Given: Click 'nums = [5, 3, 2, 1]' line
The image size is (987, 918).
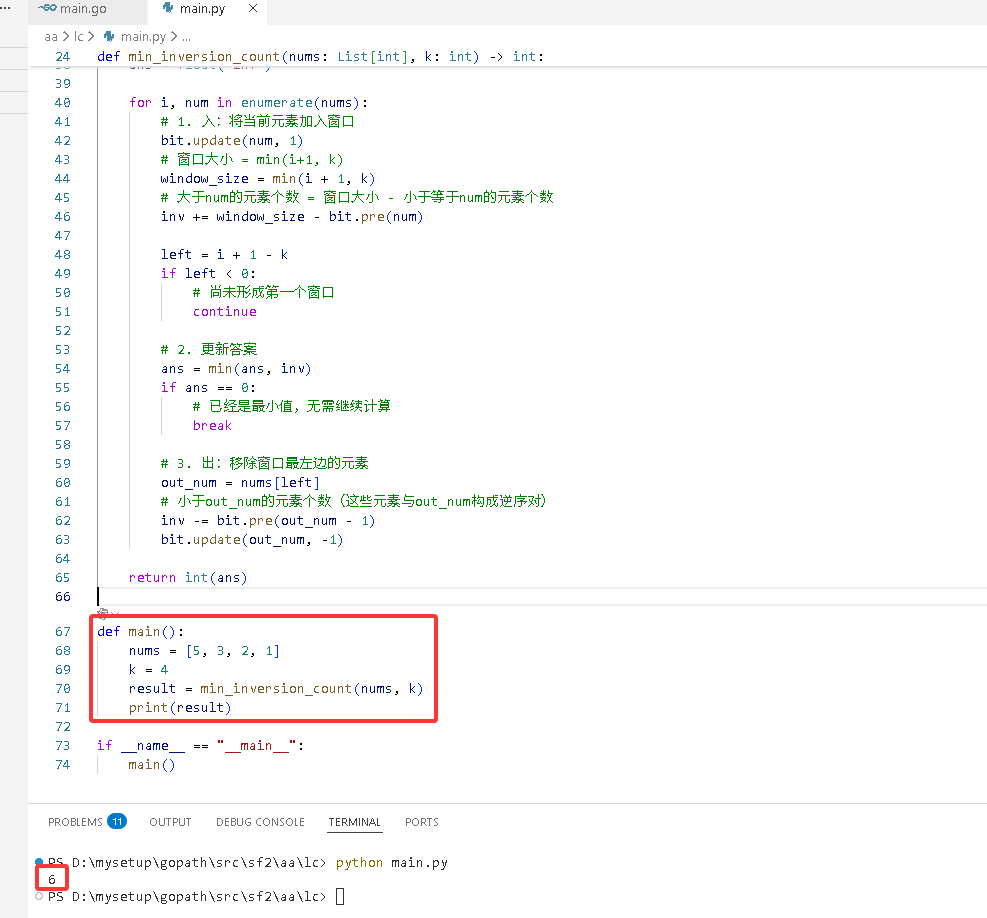Looking at the screenshot, I should pos(204,650).
